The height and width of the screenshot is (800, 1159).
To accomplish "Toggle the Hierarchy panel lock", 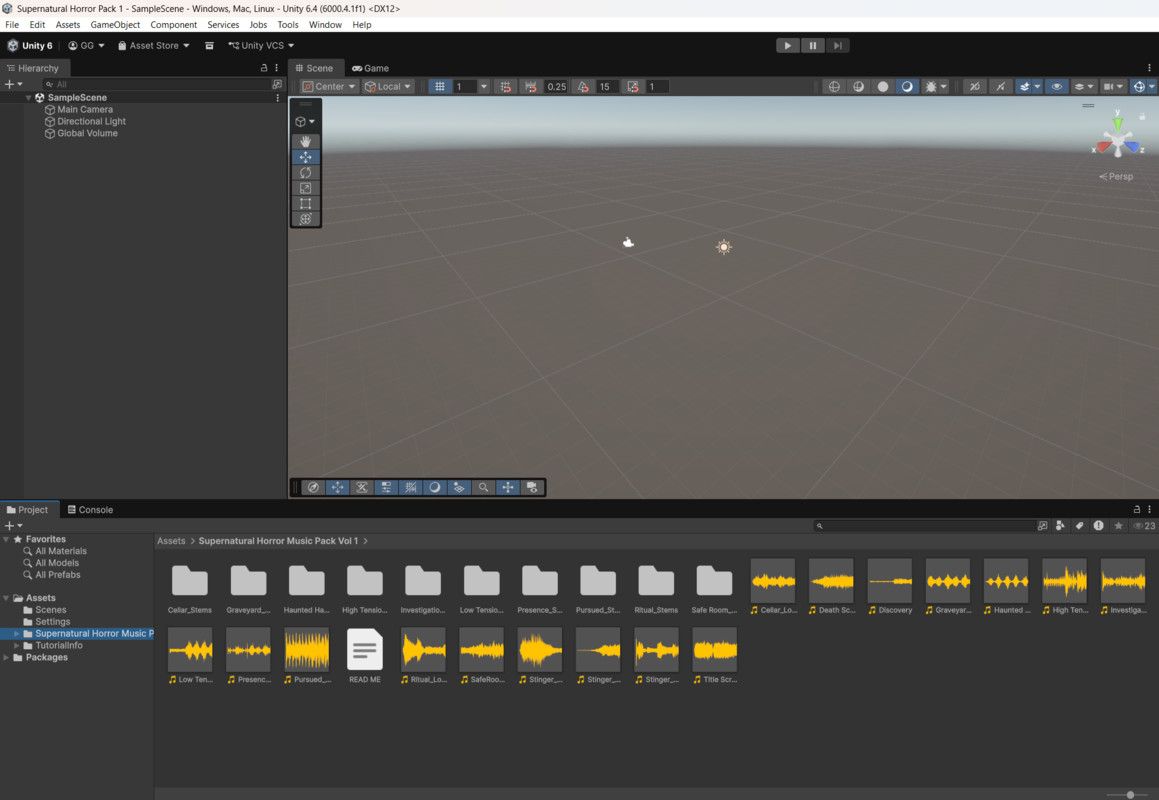I will pos(264,67).
